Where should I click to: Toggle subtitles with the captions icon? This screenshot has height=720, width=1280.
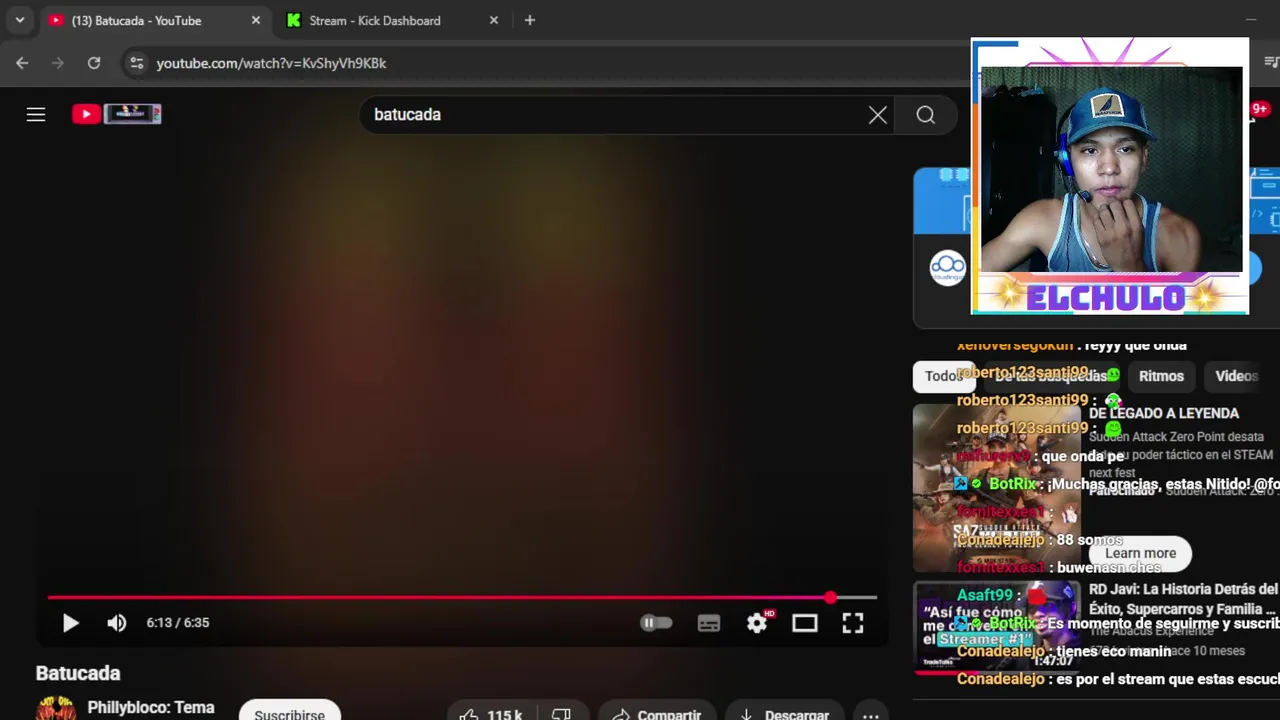[x=709, y=623]
